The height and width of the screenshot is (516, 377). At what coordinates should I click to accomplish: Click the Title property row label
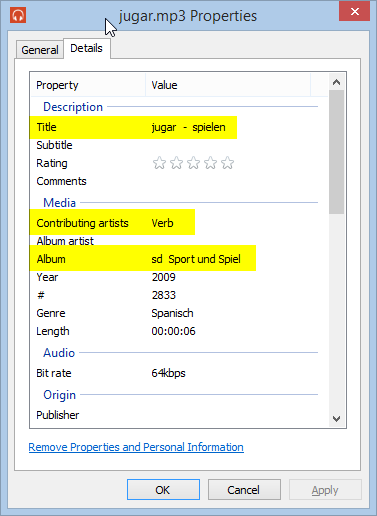46,127
